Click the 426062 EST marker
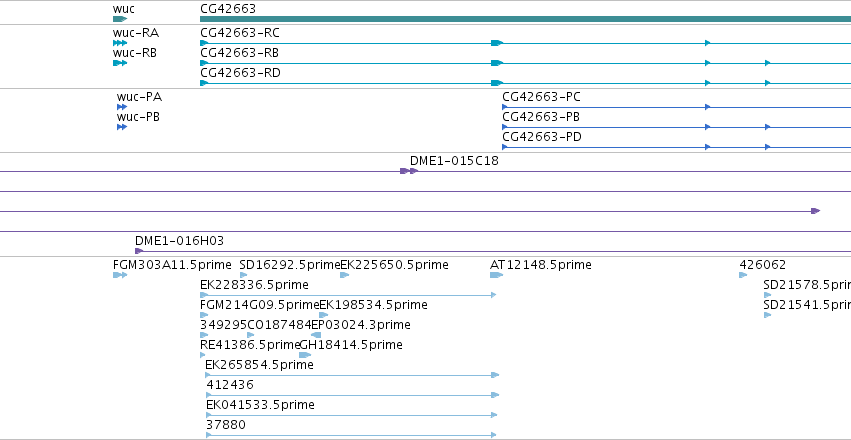 743,275
